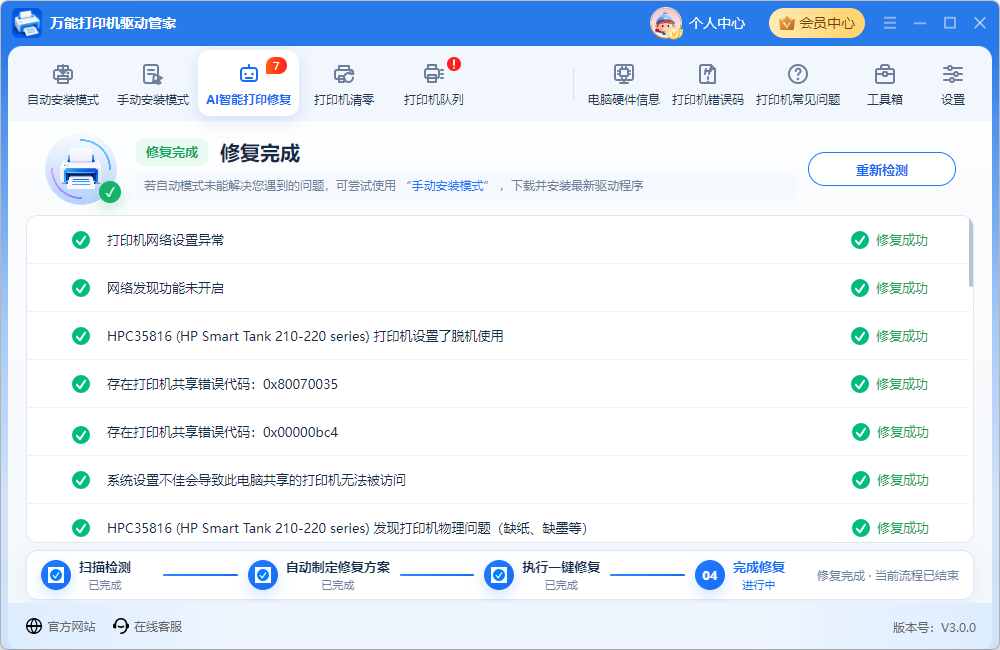Click the error code 0x80070035 row
The width and height of the screenshot is (1000, 650).
pyautogui.click(x=497, y=384)
